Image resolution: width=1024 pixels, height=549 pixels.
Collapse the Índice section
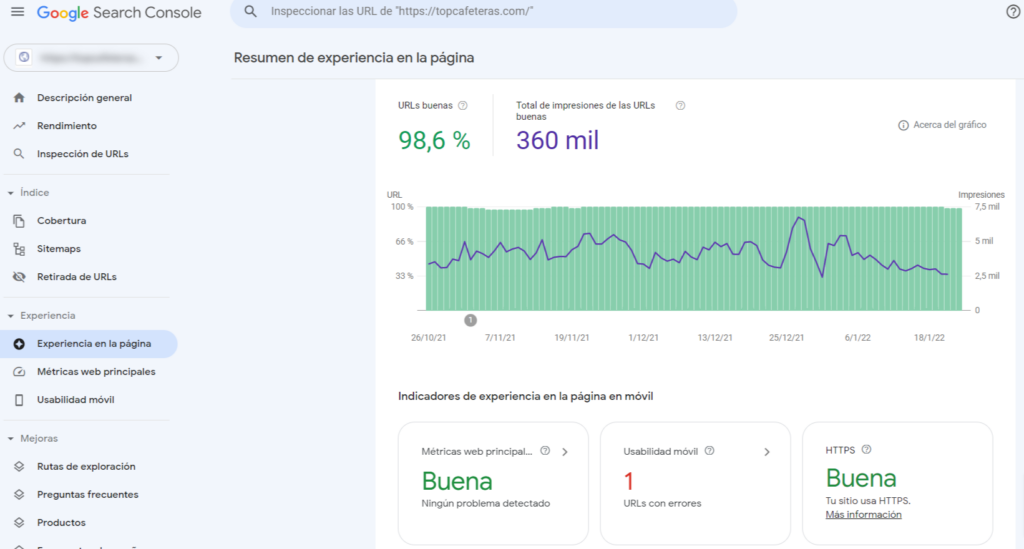point(10,193)
